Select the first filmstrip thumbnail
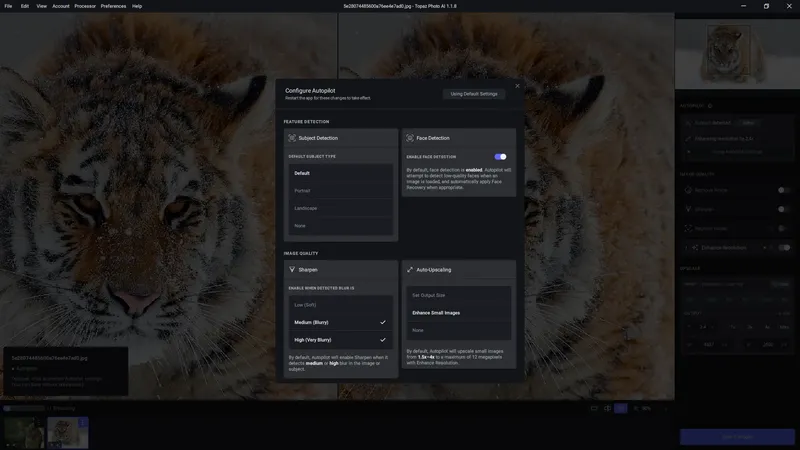Viewport: 800px width, 450px height. (23, 432)
